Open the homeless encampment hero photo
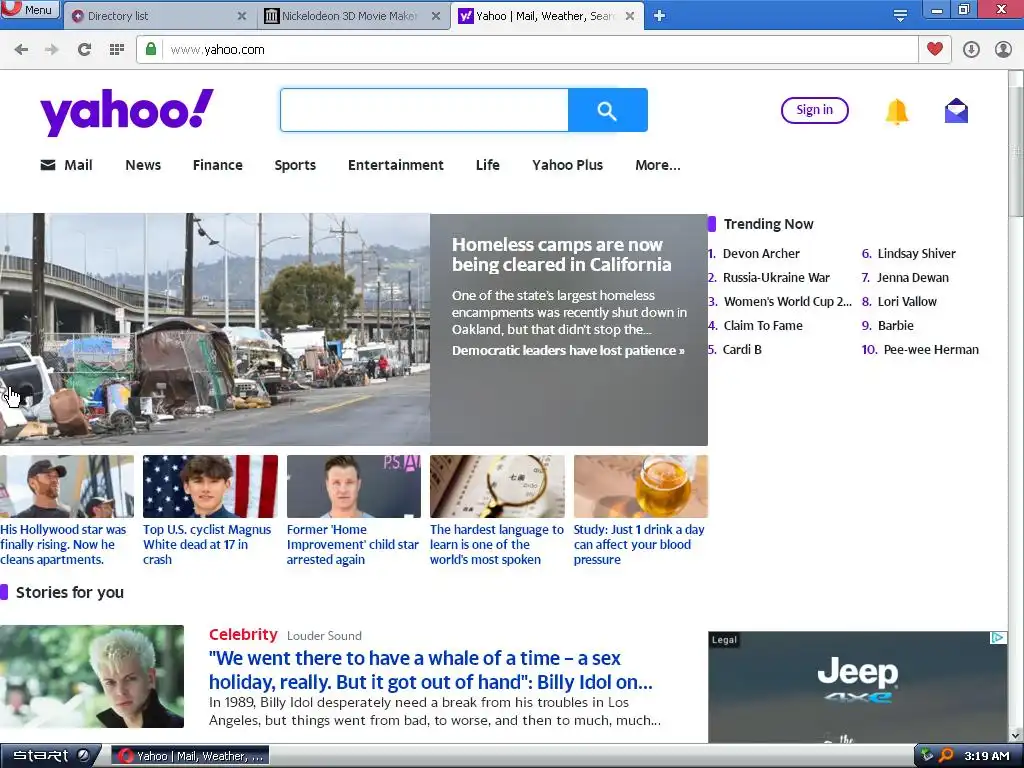The height and width of the screenshot is (768, 1024). pyautogui.click(x=215, y=329)
